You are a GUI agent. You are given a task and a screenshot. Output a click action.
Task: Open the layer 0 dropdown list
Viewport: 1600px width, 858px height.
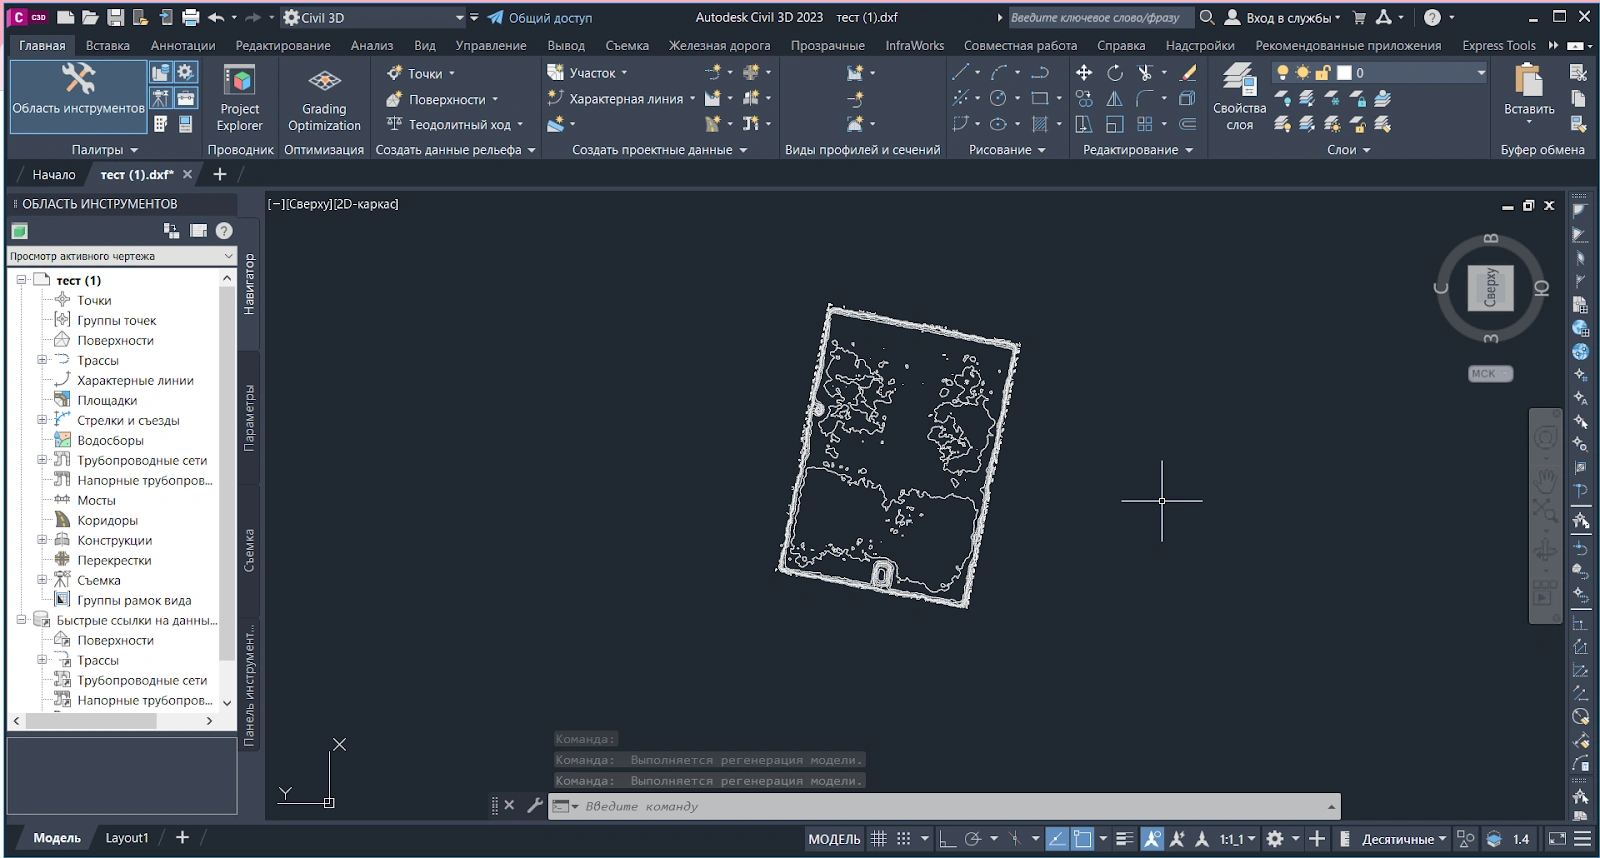point(1481,73)
